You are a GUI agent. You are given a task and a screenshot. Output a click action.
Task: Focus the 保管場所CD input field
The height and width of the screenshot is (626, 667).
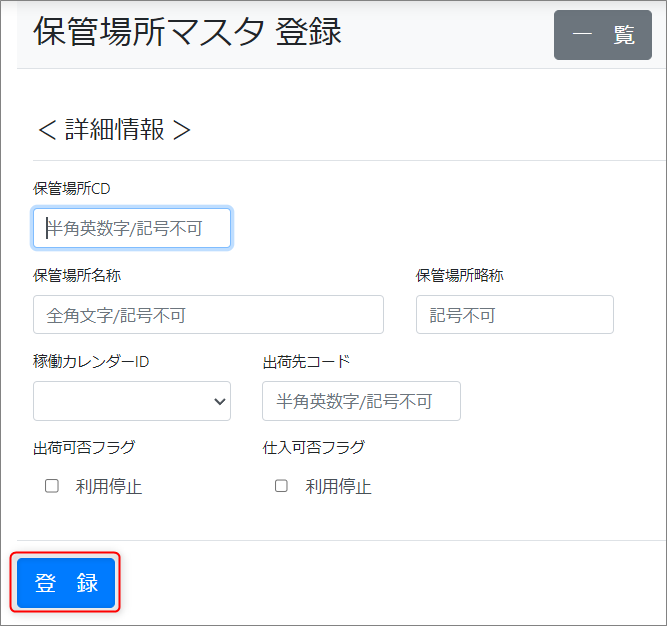pyautogui.click(x=132, y=228)
